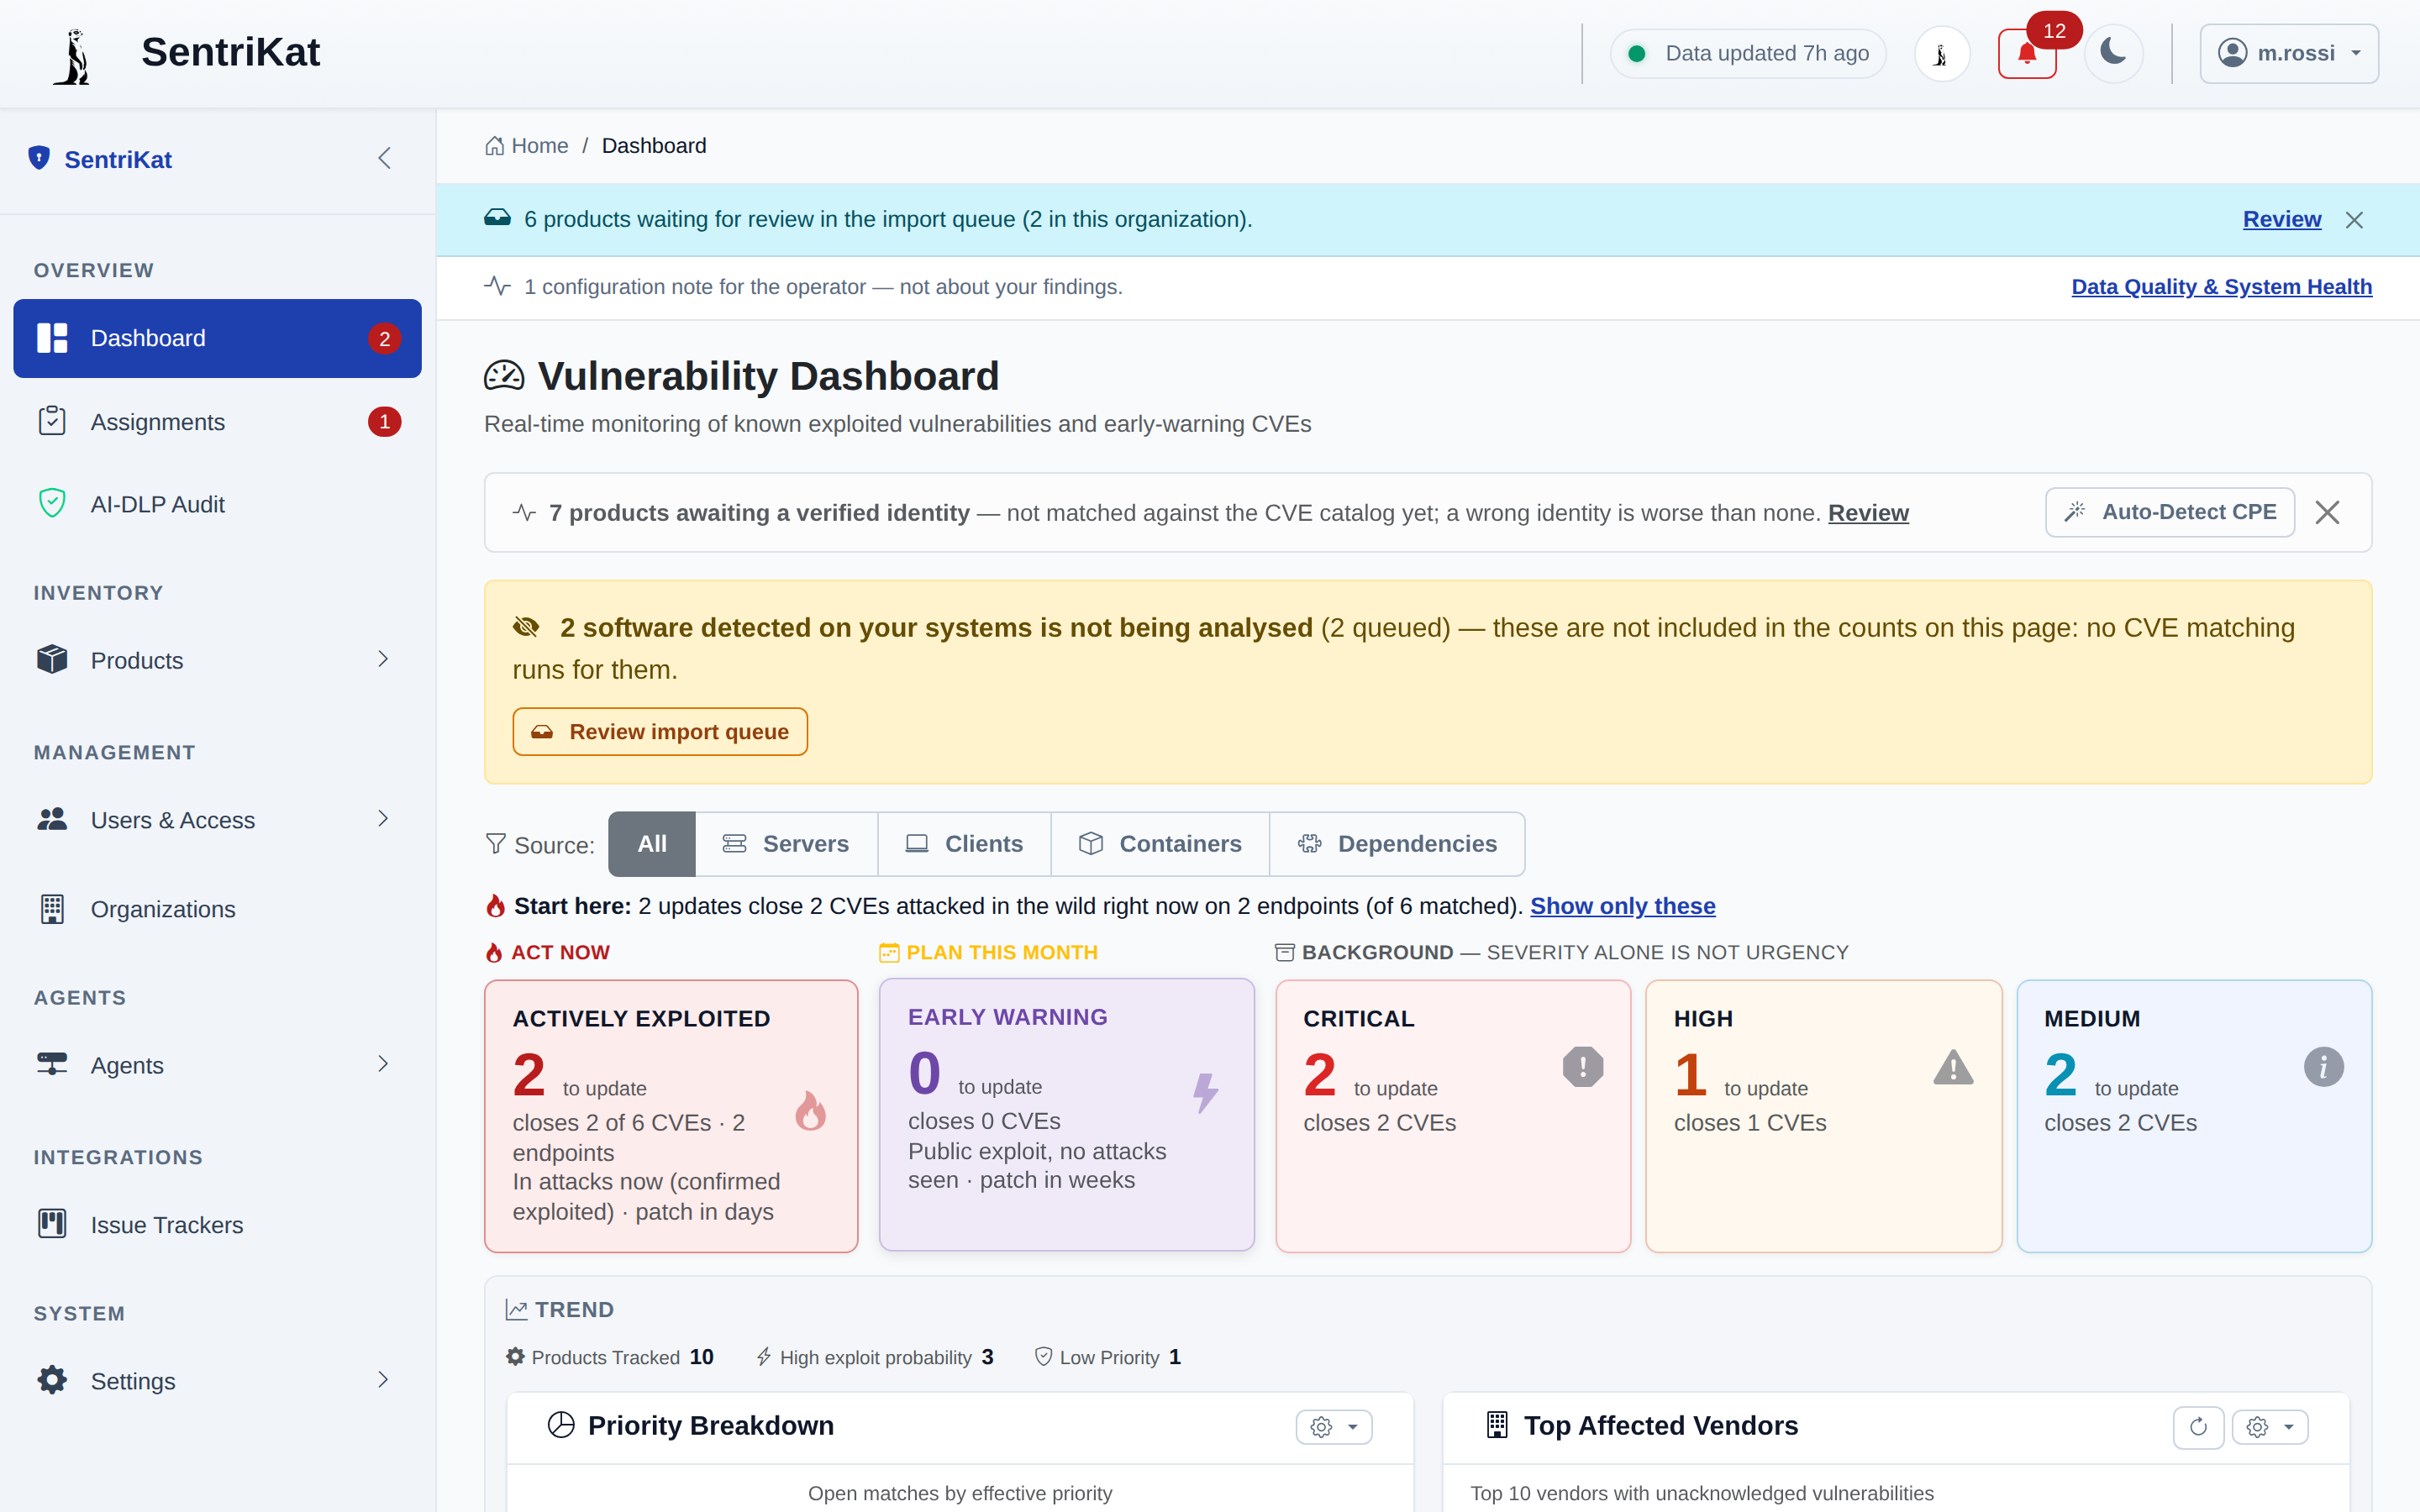The height and width of the screenshot is (1512, 2420).
Task: Toggle dark mode moon icon
Action: [2113, 53]
